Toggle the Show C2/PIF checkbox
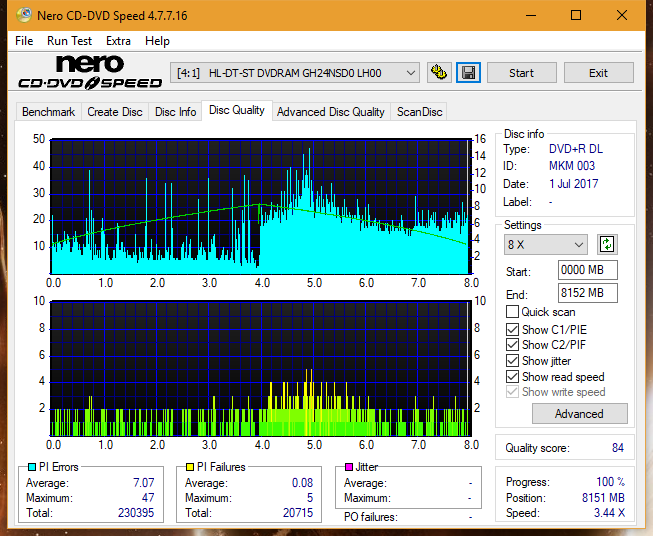 pos(512,345)
